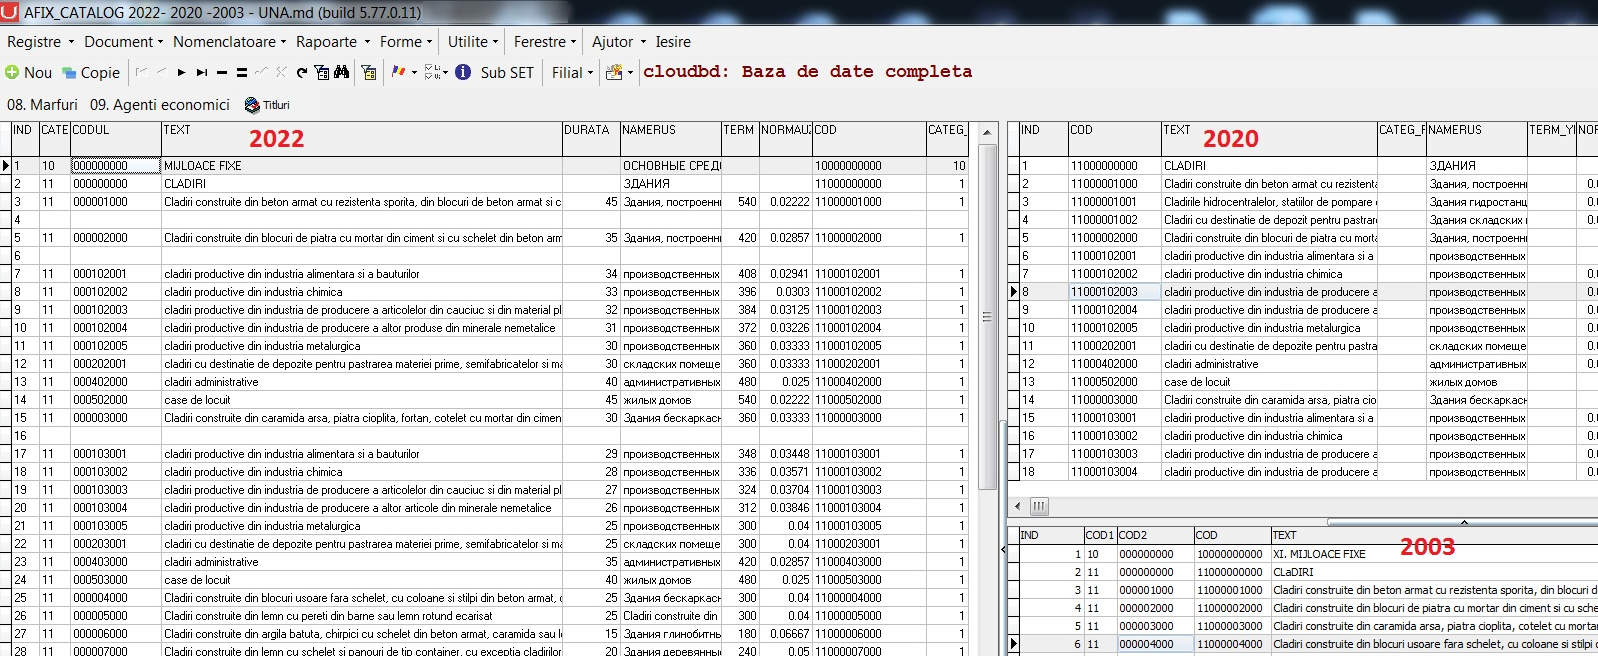The width and height of the screenshot is (1598, 656).
Task: Open the Forme menu
Action: pos(406,42)
